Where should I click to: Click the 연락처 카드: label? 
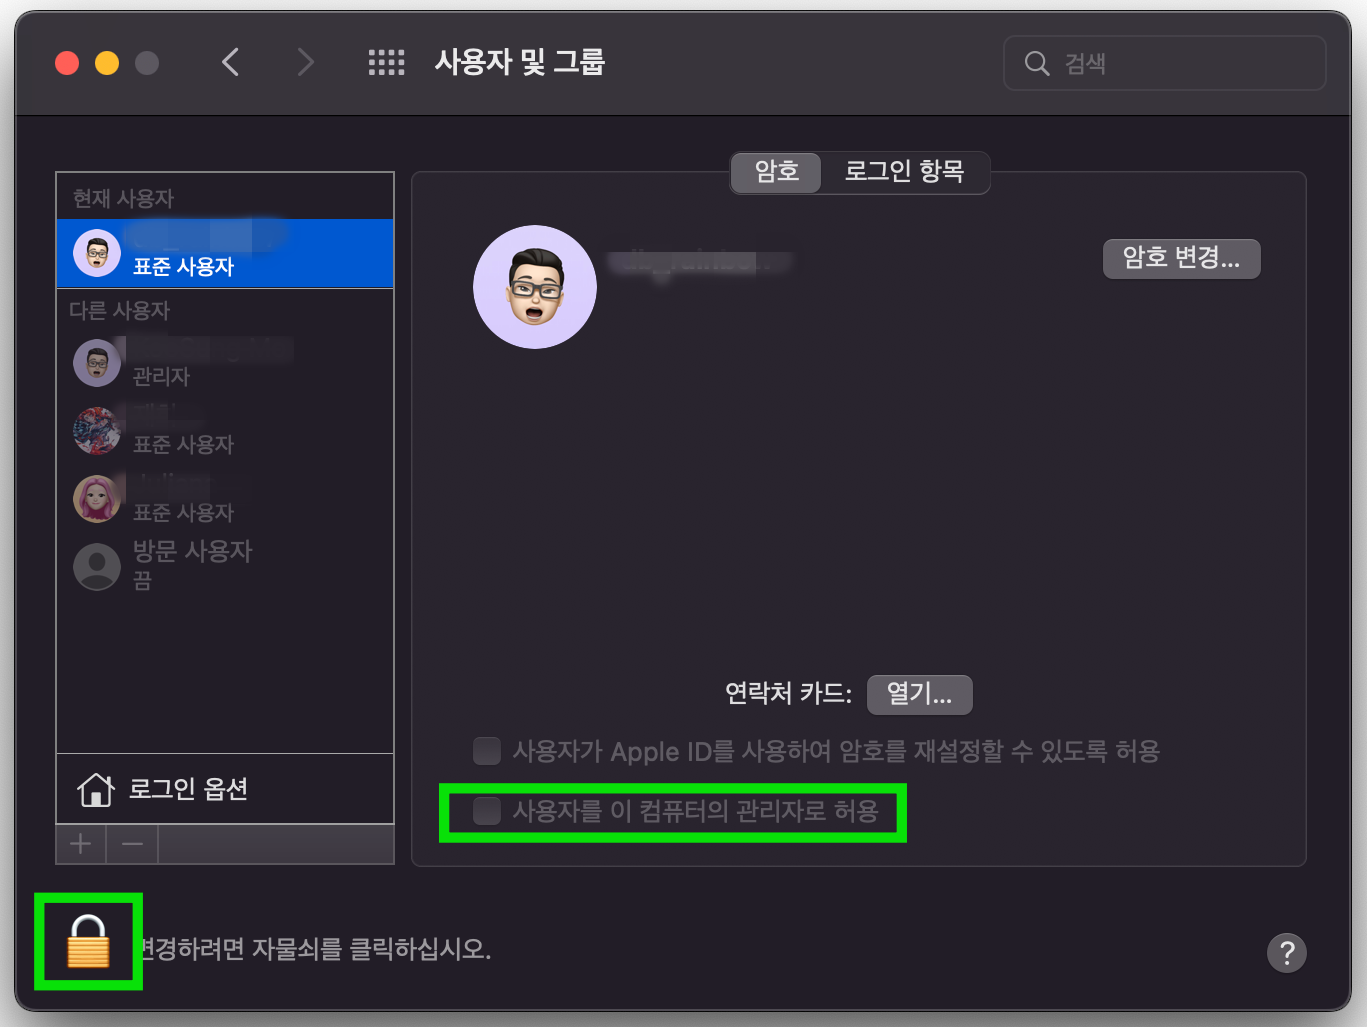[x=788, y=694]
